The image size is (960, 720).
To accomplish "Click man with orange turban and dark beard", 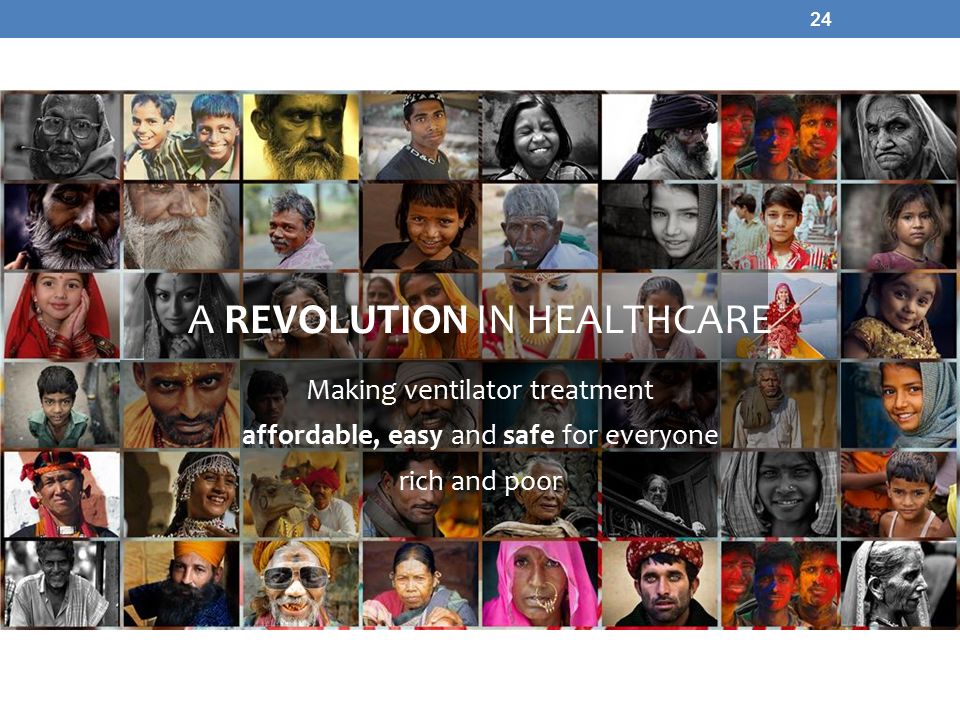I will click(x=181, y=583).
